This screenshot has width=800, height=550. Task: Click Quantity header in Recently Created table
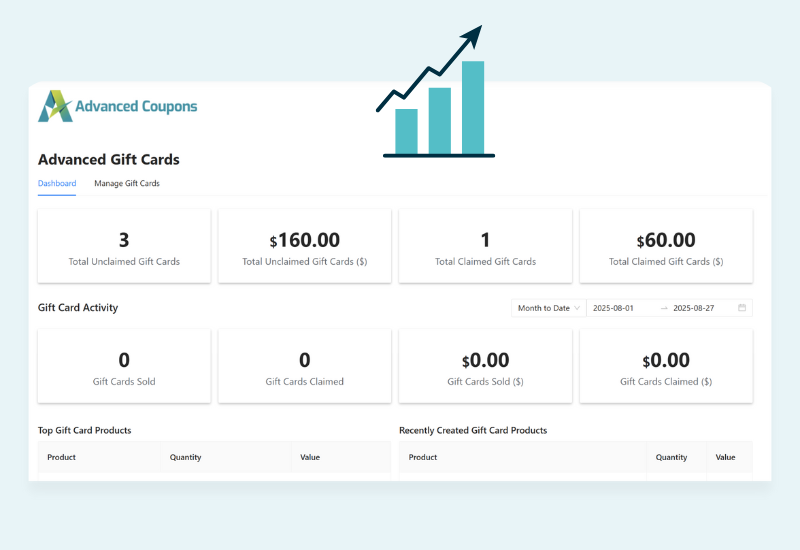point(671,457)
